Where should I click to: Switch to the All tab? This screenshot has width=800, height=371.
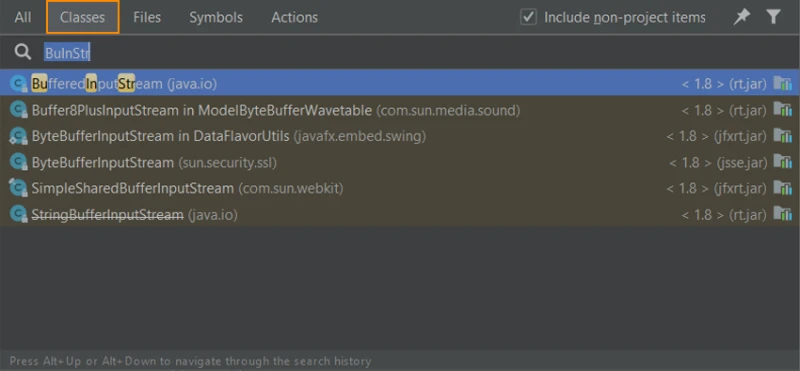pos(23,17)
